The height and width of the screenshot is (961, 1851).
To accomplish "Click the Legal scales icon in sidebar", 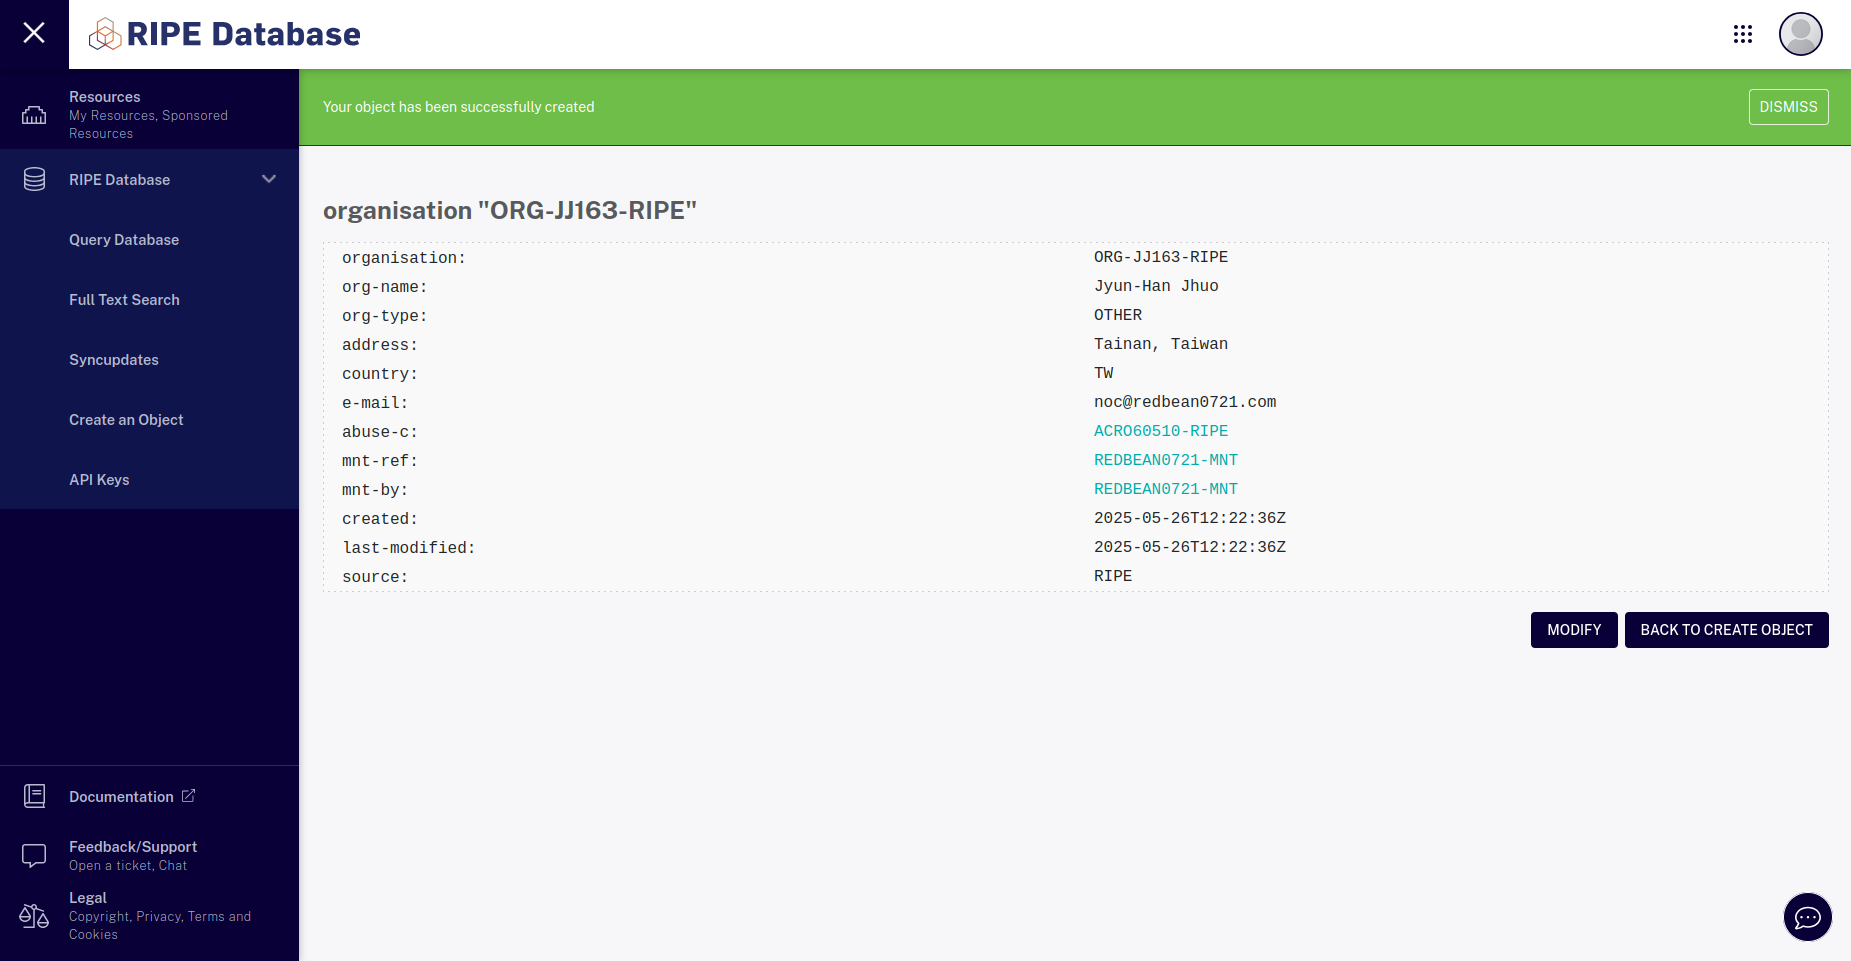I will click(32, 916).
